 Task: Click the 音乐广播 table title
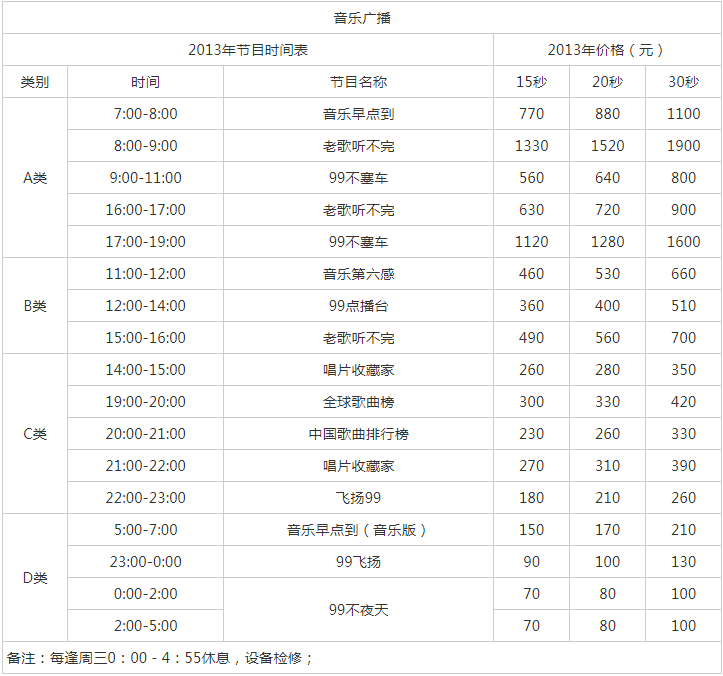362,18
